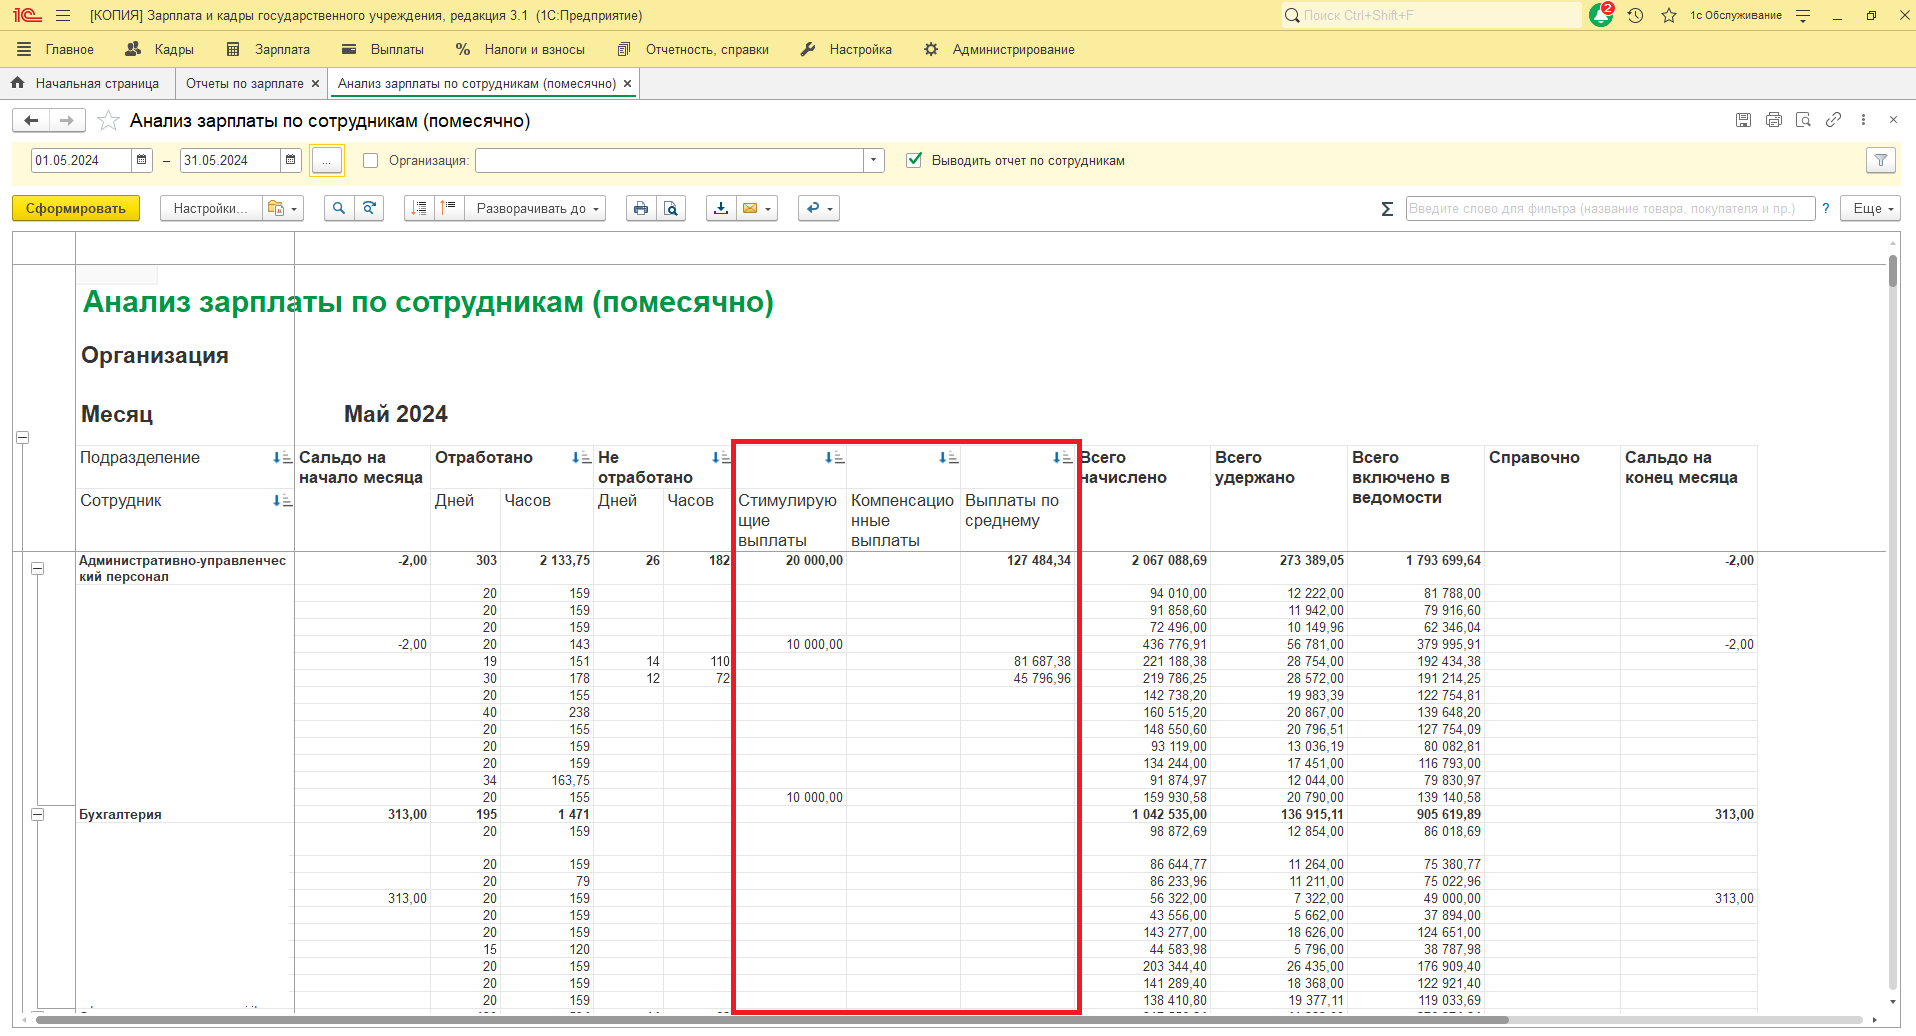Calculate sum with the sigma icon

tap(1387, 208)
